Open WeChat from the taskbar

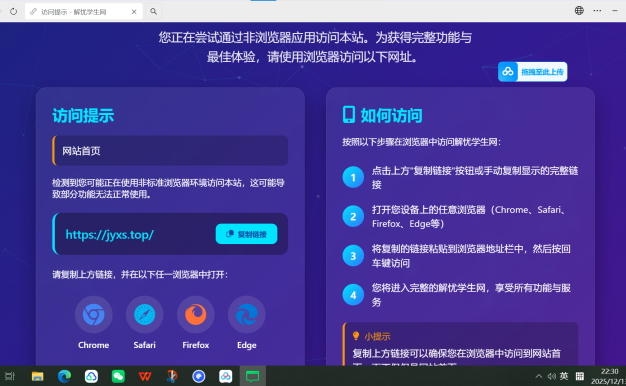(x=118, y=376)
